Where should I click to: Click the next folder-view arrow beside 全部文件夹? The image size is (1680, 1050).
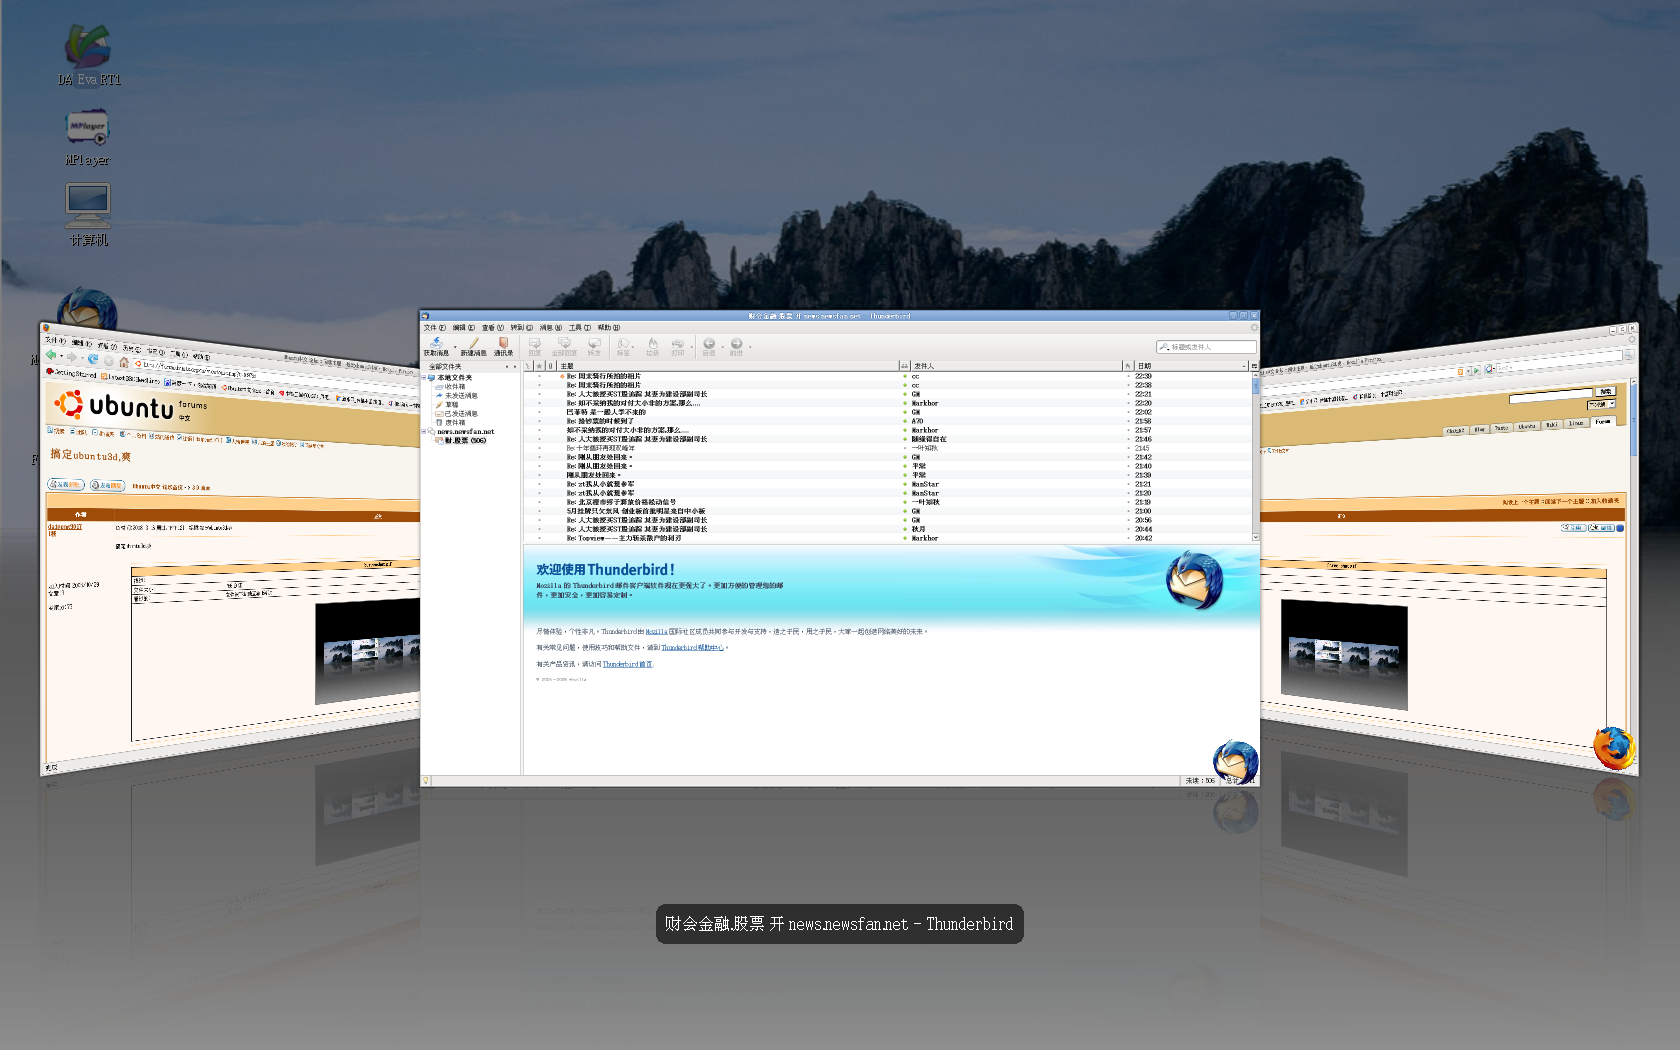pos(515,367)
